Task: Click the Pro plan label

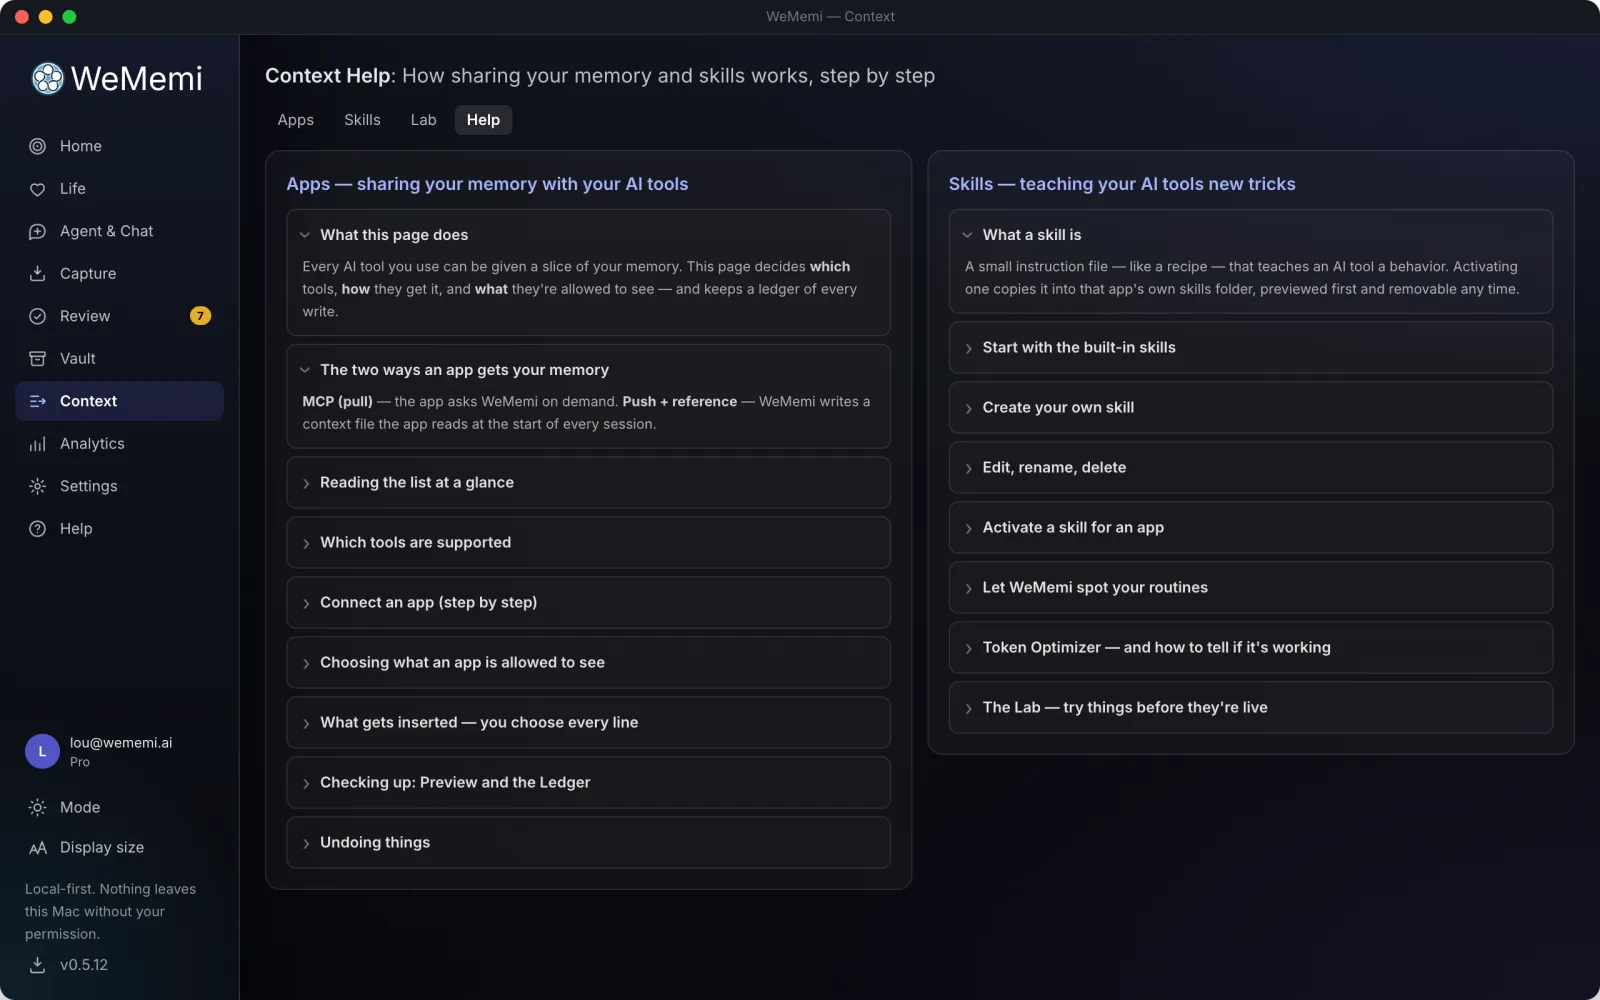Action: tap(80, 762)
